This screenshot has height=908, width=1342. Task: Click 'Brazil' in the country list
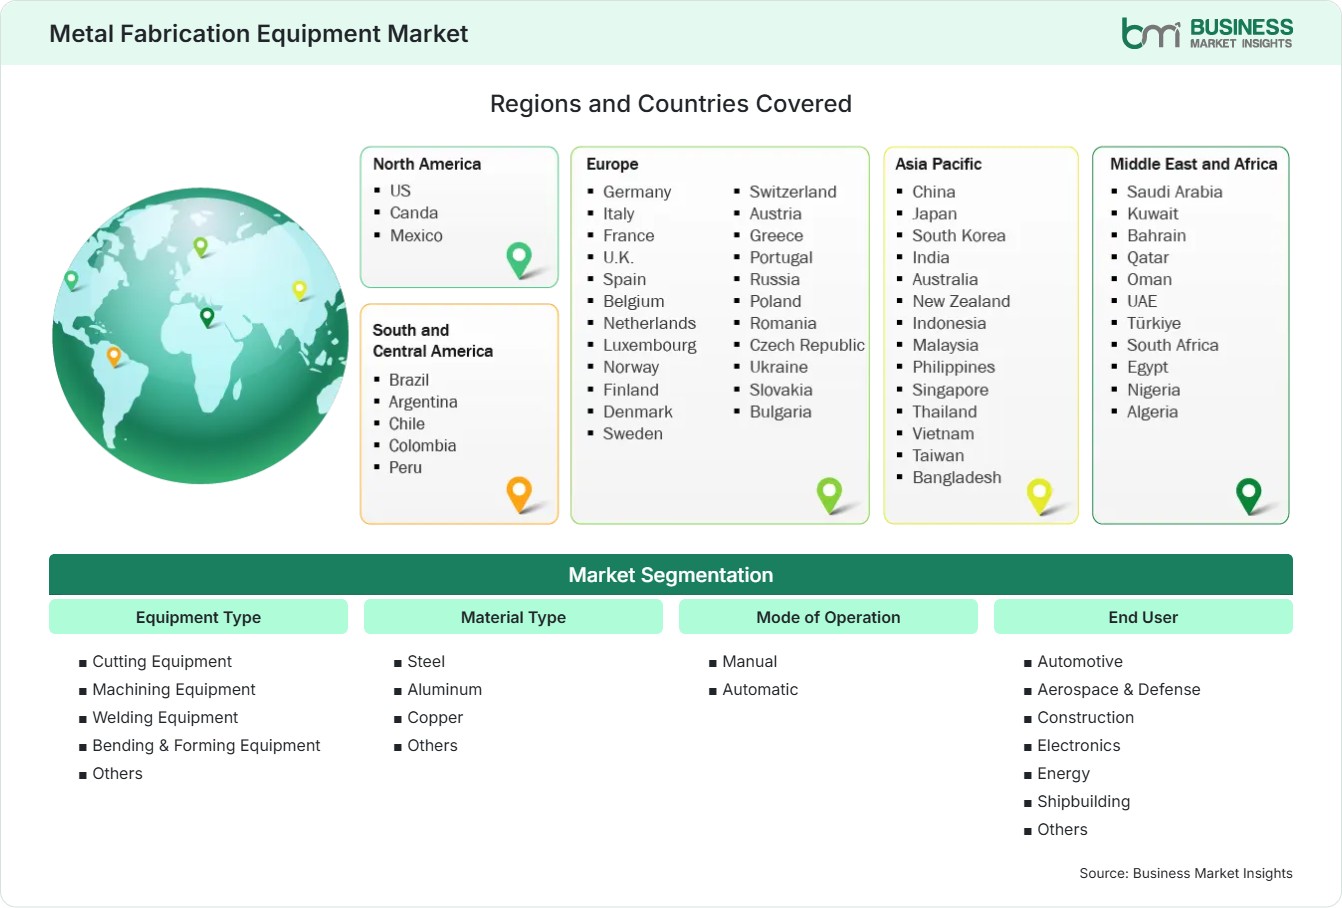point(409,380)
